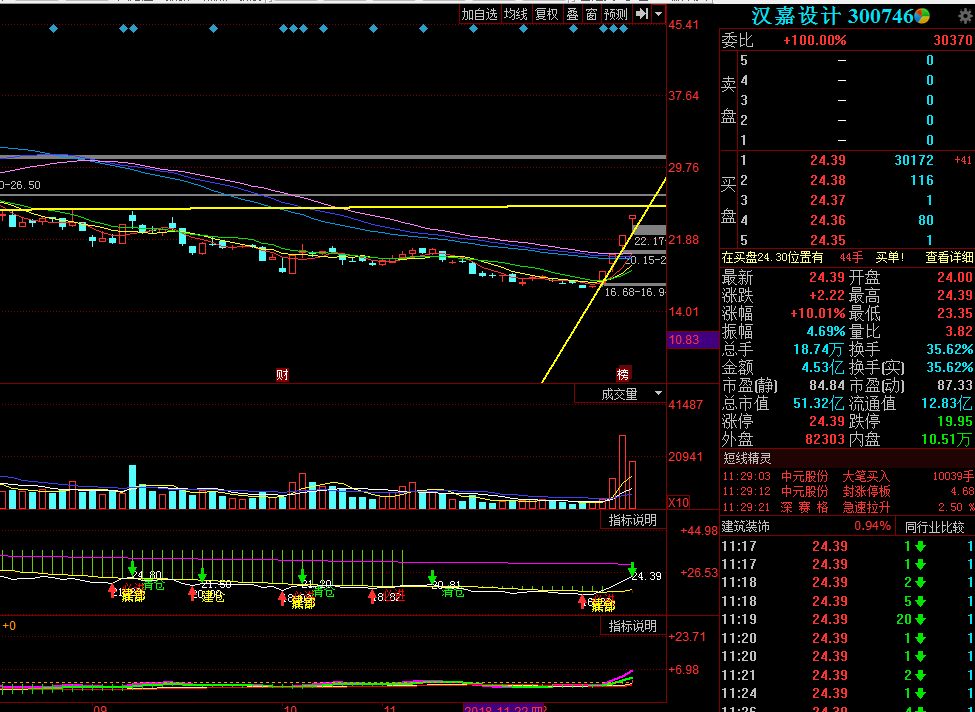This screenshot has height=712, width=975.
Task: Click the arrow-to-bar icon in the chart toolbar
Action: (642, 14)
